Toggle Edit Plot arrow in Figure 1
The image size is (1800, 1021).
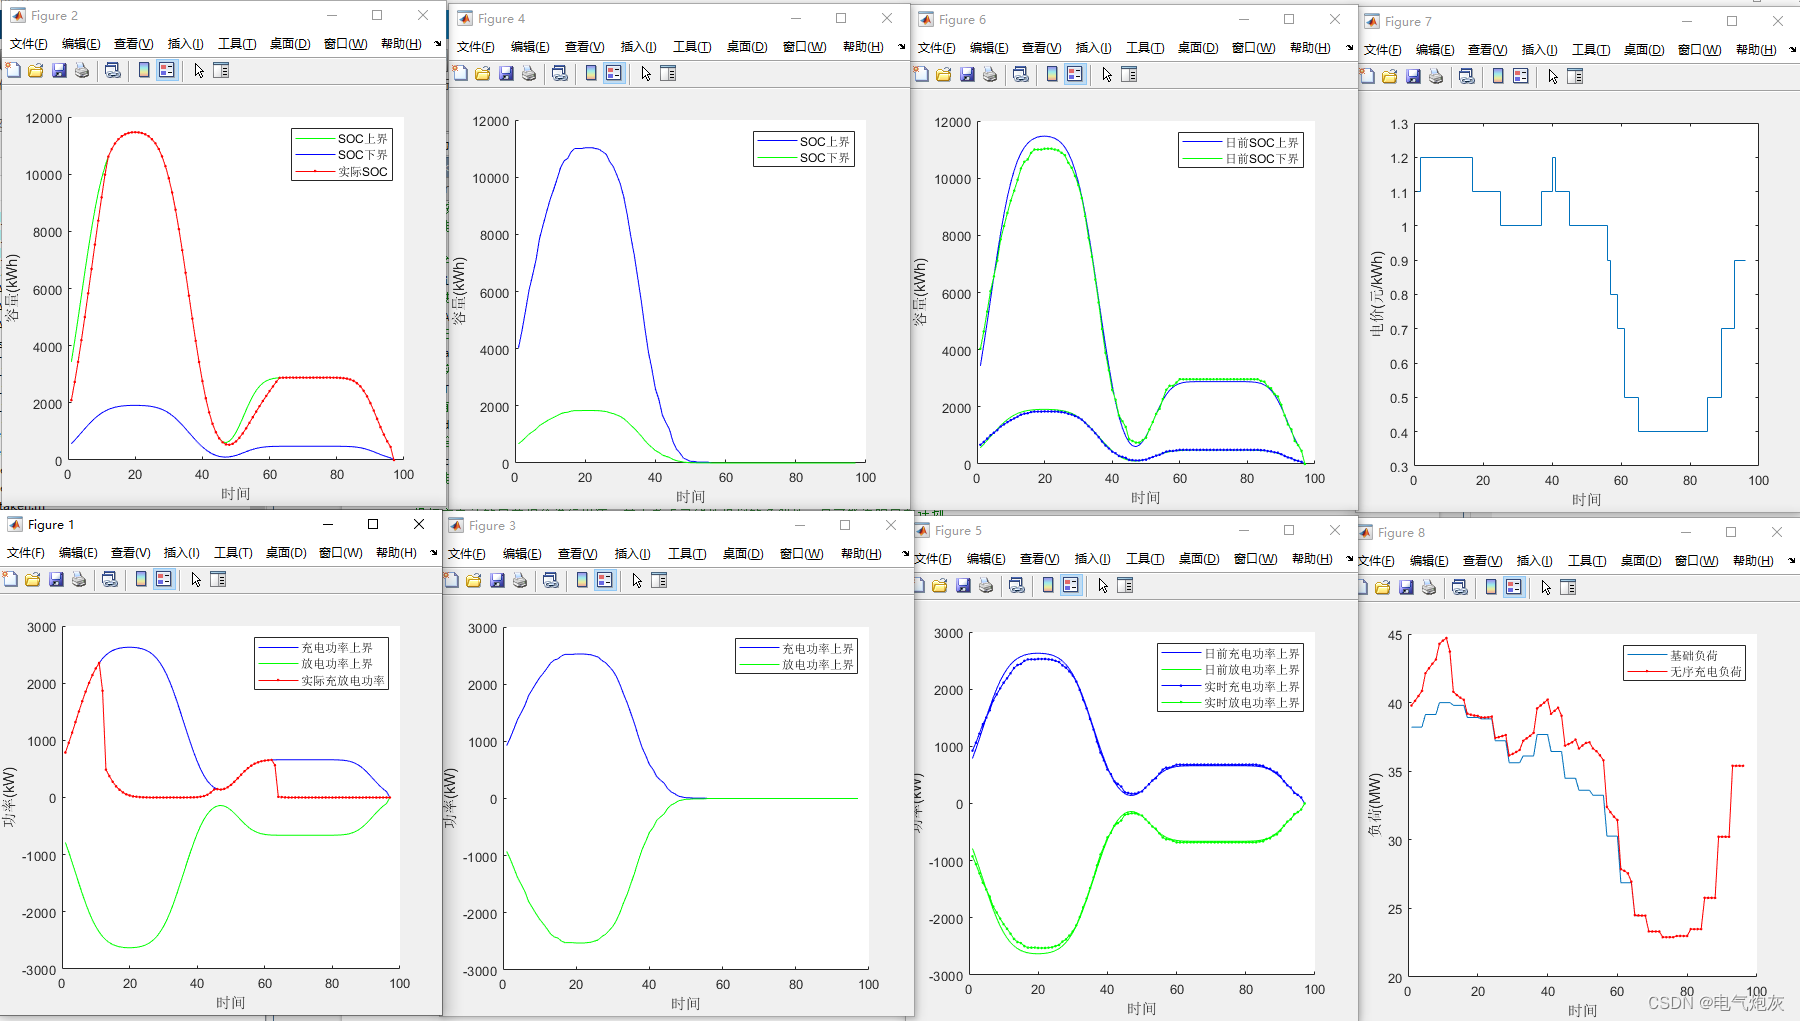(x=196, y=579)
